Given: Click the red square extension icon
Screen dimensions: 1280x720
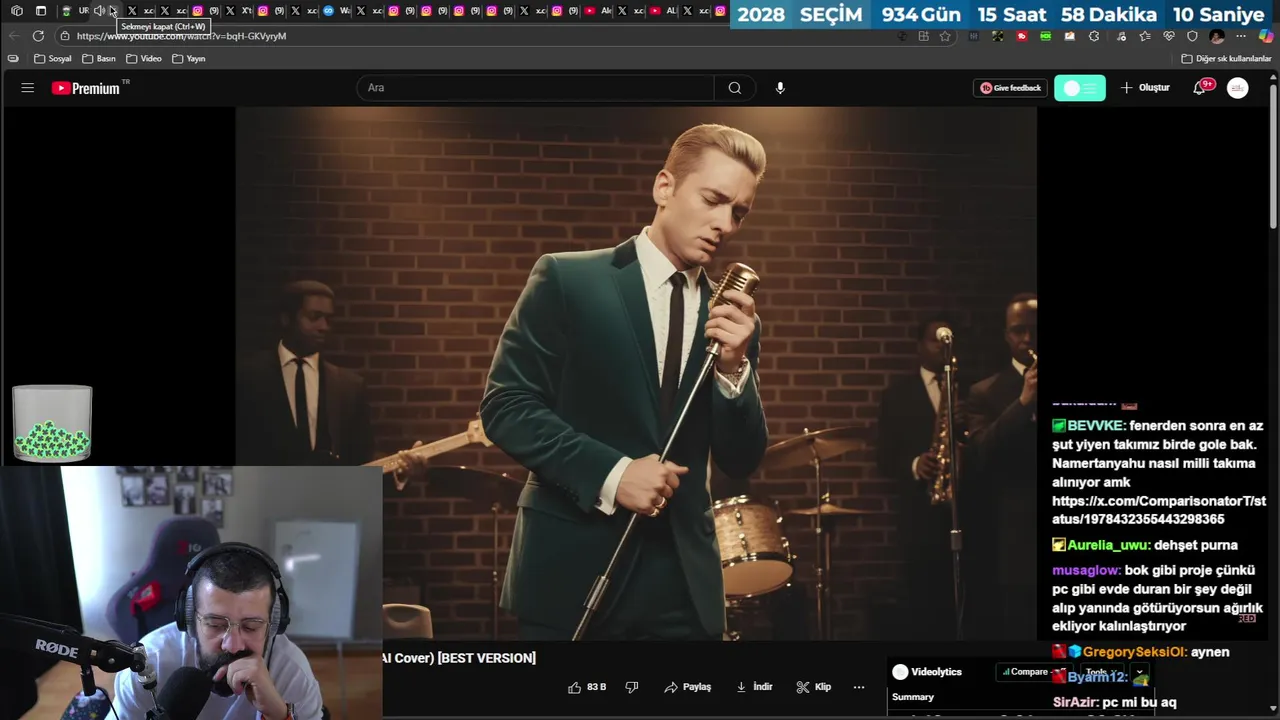Looking at the screenshot, I should point(1022,36).
